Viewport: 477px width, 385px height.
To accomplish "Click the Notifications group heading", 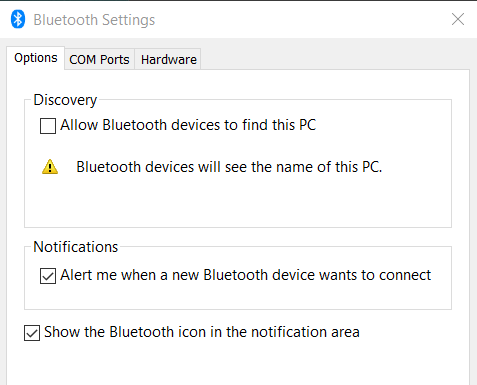I will pos(76,247).
